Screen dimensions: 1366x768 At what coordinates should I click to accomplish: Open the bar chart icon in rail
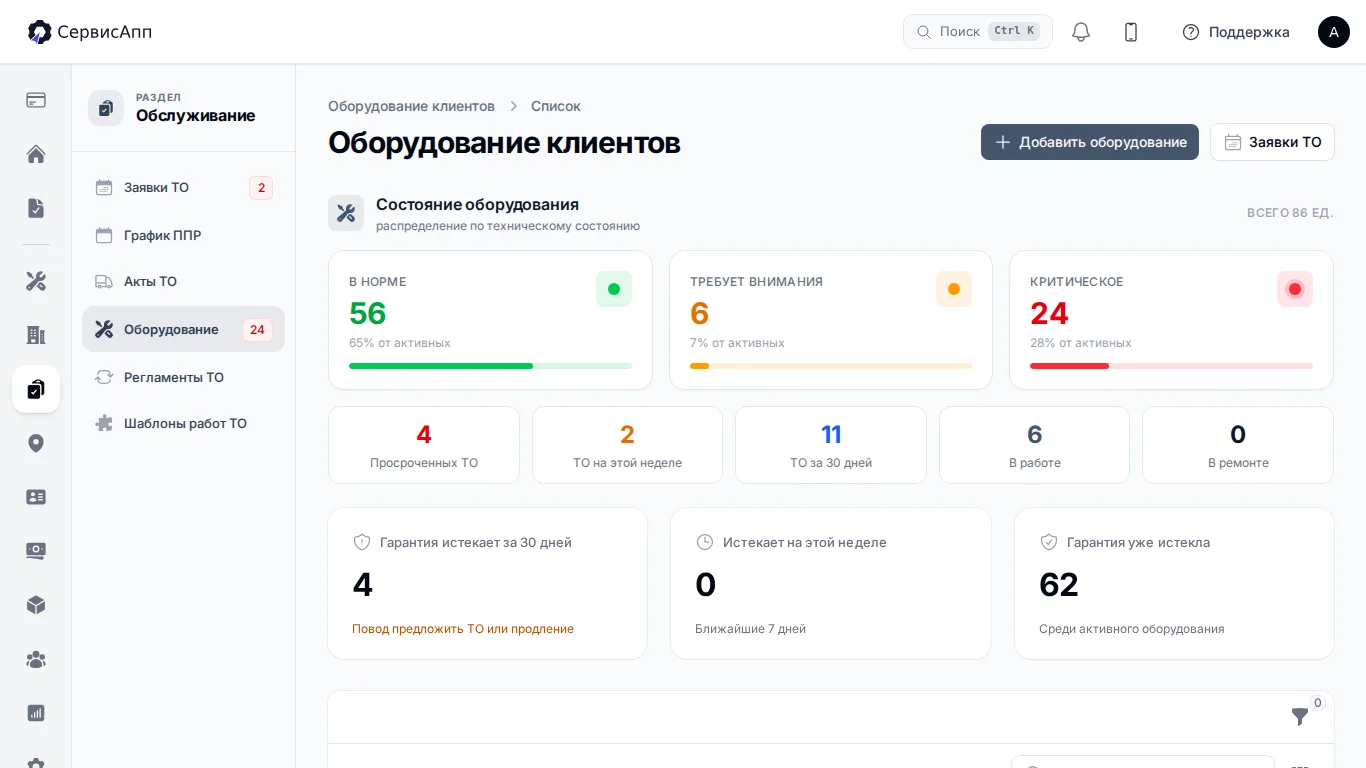point(36,713)
